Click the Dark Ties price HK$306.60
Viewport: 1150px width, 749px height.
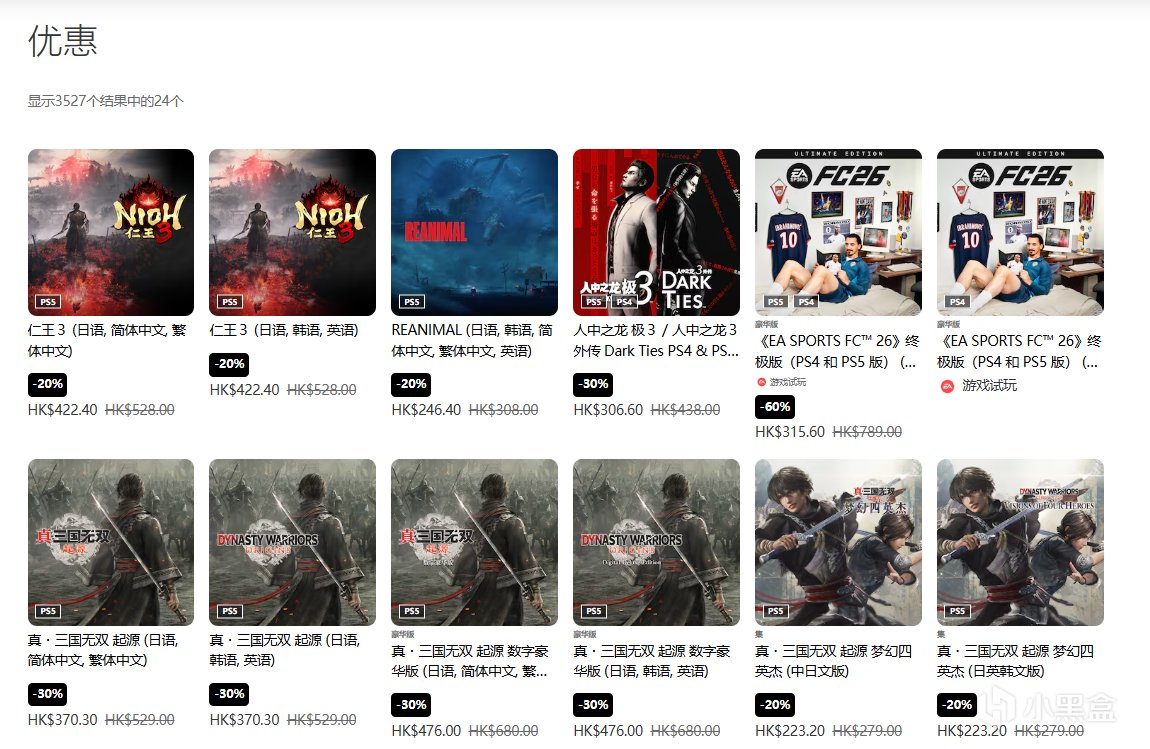point(608,410)
